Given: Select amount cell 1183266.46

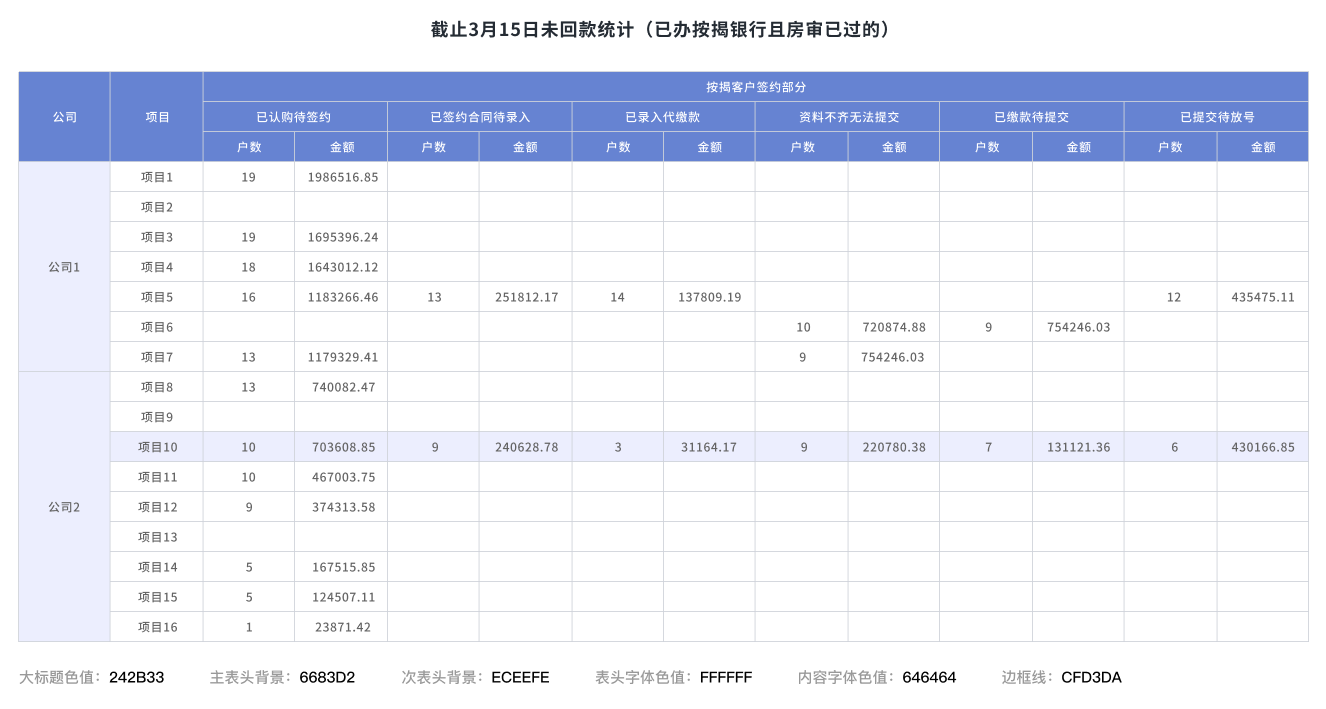Looking at the screenshot, I should tap(341, 297).
